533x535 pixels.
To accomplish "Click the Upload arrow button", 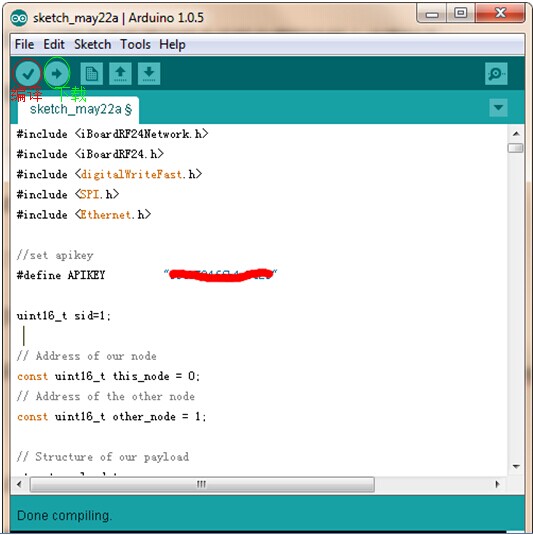I will [57, 73].
